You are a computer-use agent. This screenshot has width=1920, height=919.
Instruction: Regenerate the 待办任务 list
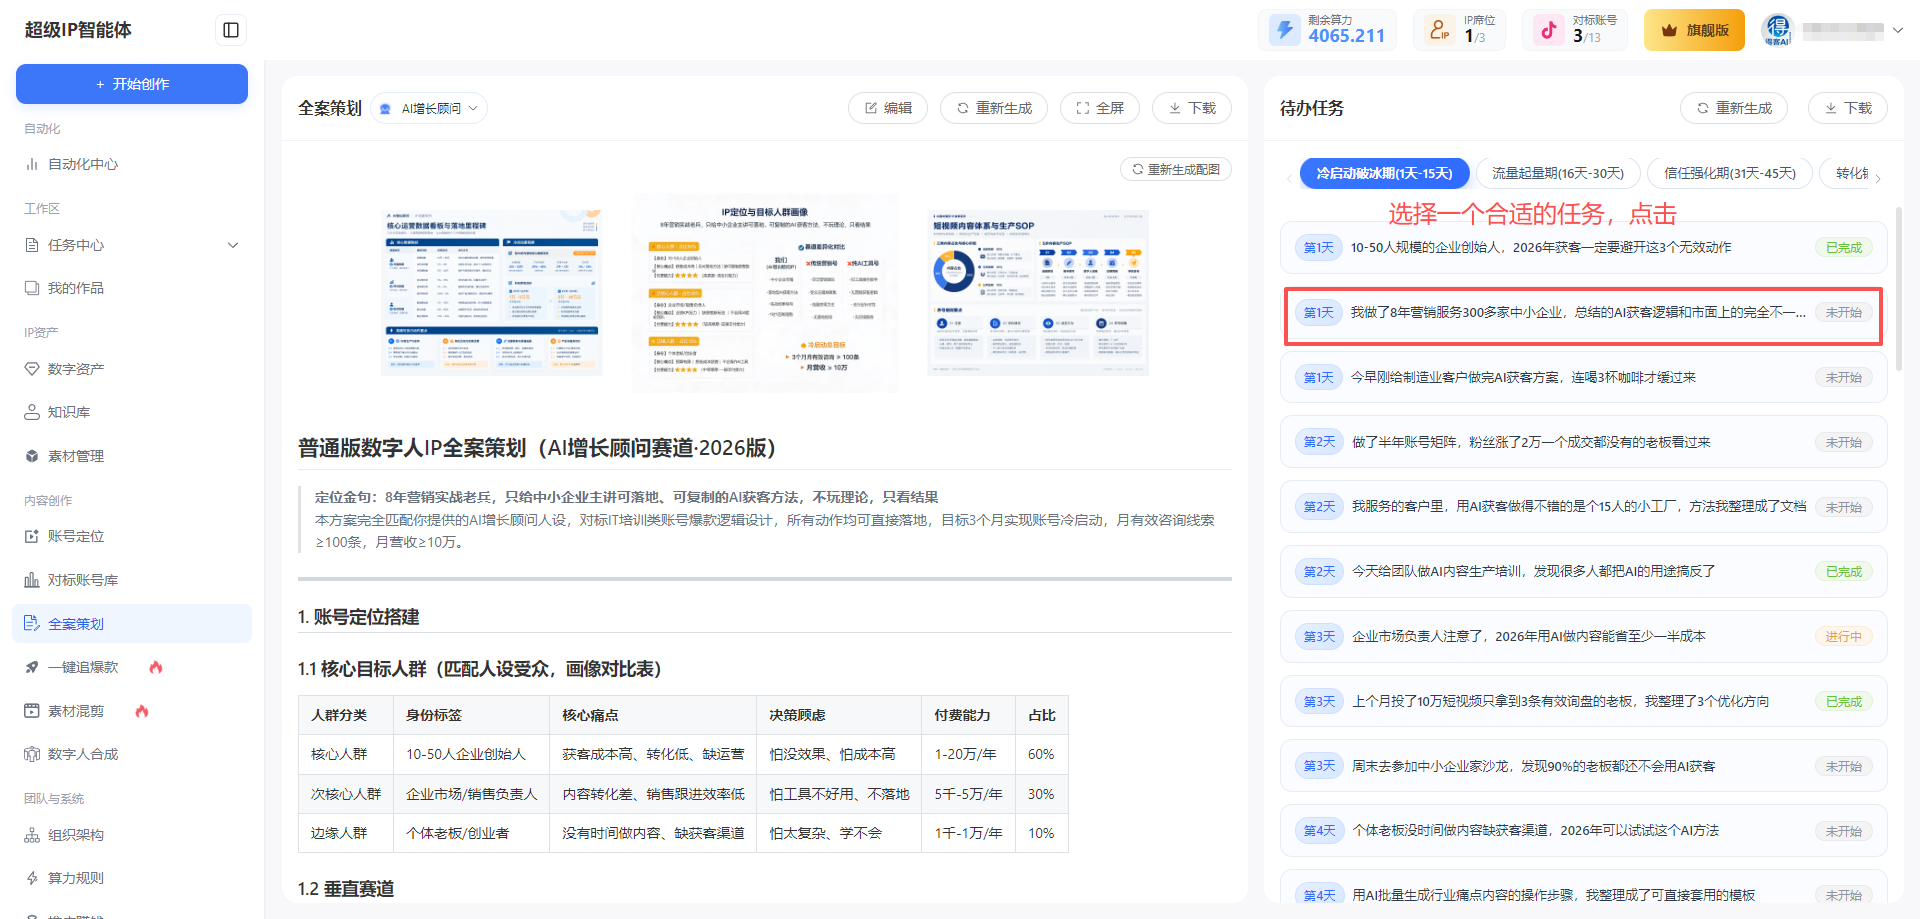pyautogui.click(x=1734, y=108)
